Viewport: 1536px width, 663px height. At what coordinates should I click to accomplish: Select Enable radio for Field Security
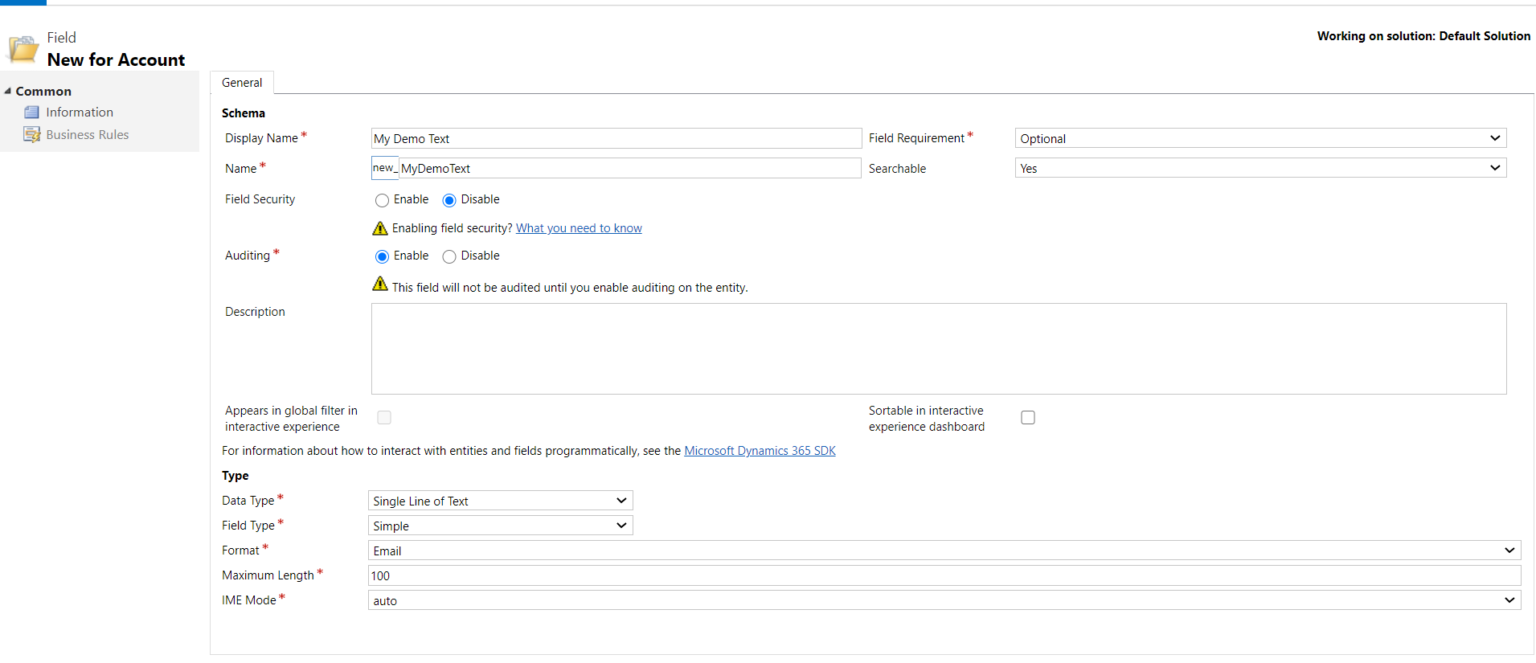[x=382, y=200]
